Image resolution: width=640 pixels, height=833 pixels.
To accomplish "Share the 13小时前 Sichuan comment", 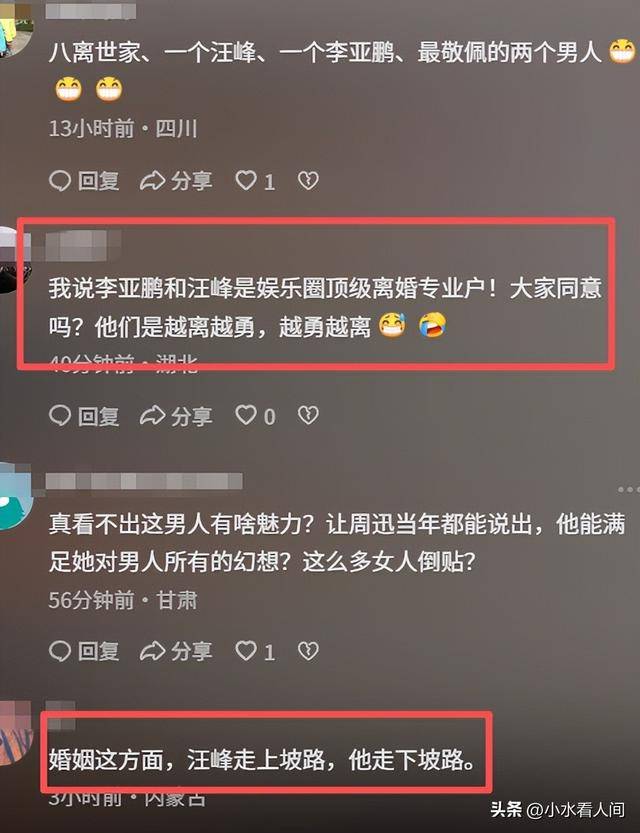I will 176,181.
